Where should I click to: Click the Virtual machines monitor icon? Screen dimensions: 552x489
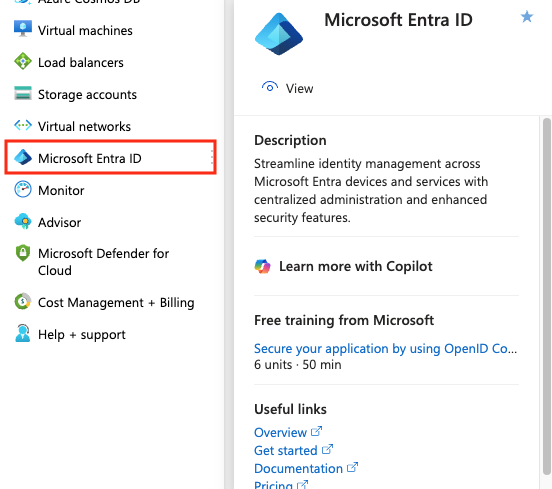click(x=23, y=29)
